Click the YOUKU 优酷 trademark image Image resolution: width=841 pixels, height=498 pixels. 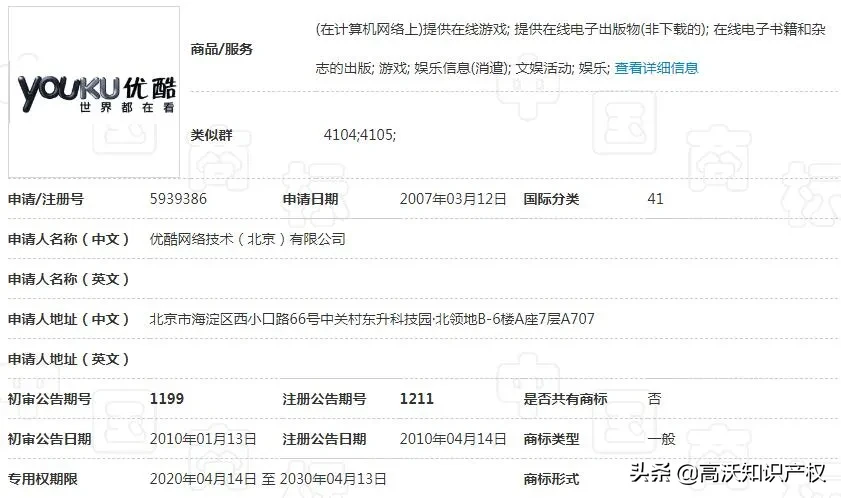click(94, 92)
